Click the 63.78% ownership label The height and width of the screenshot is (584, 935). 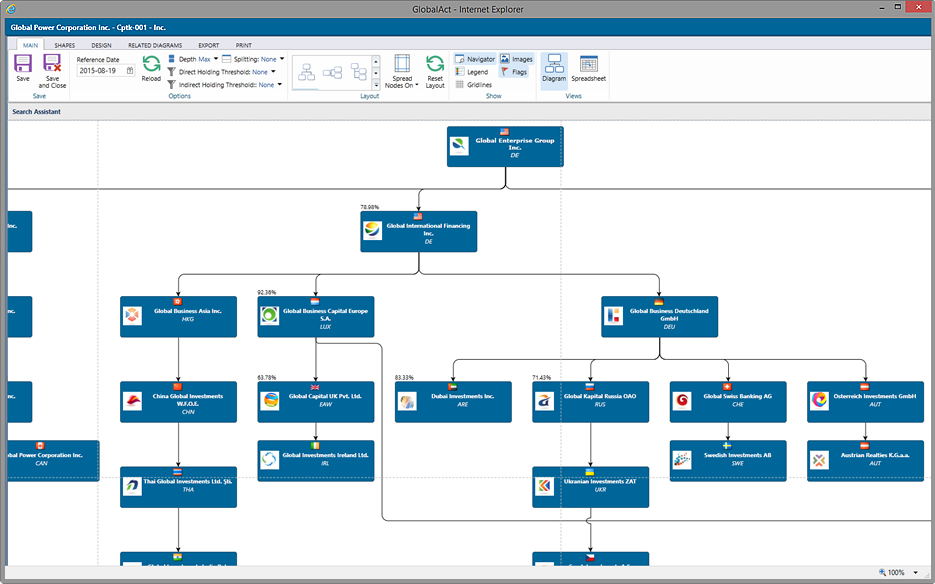point(267,378)
